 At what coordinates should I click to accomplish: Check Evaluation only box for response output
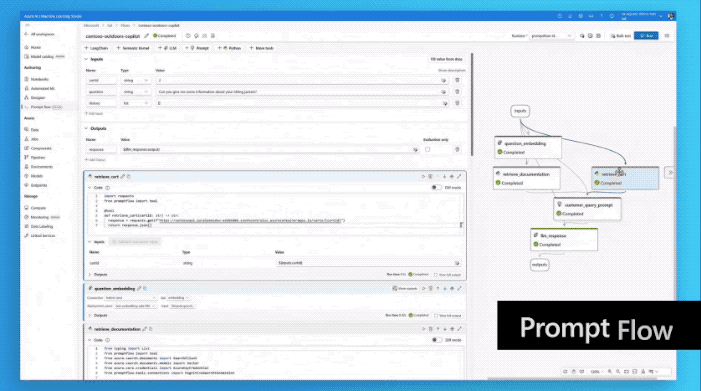427,150
